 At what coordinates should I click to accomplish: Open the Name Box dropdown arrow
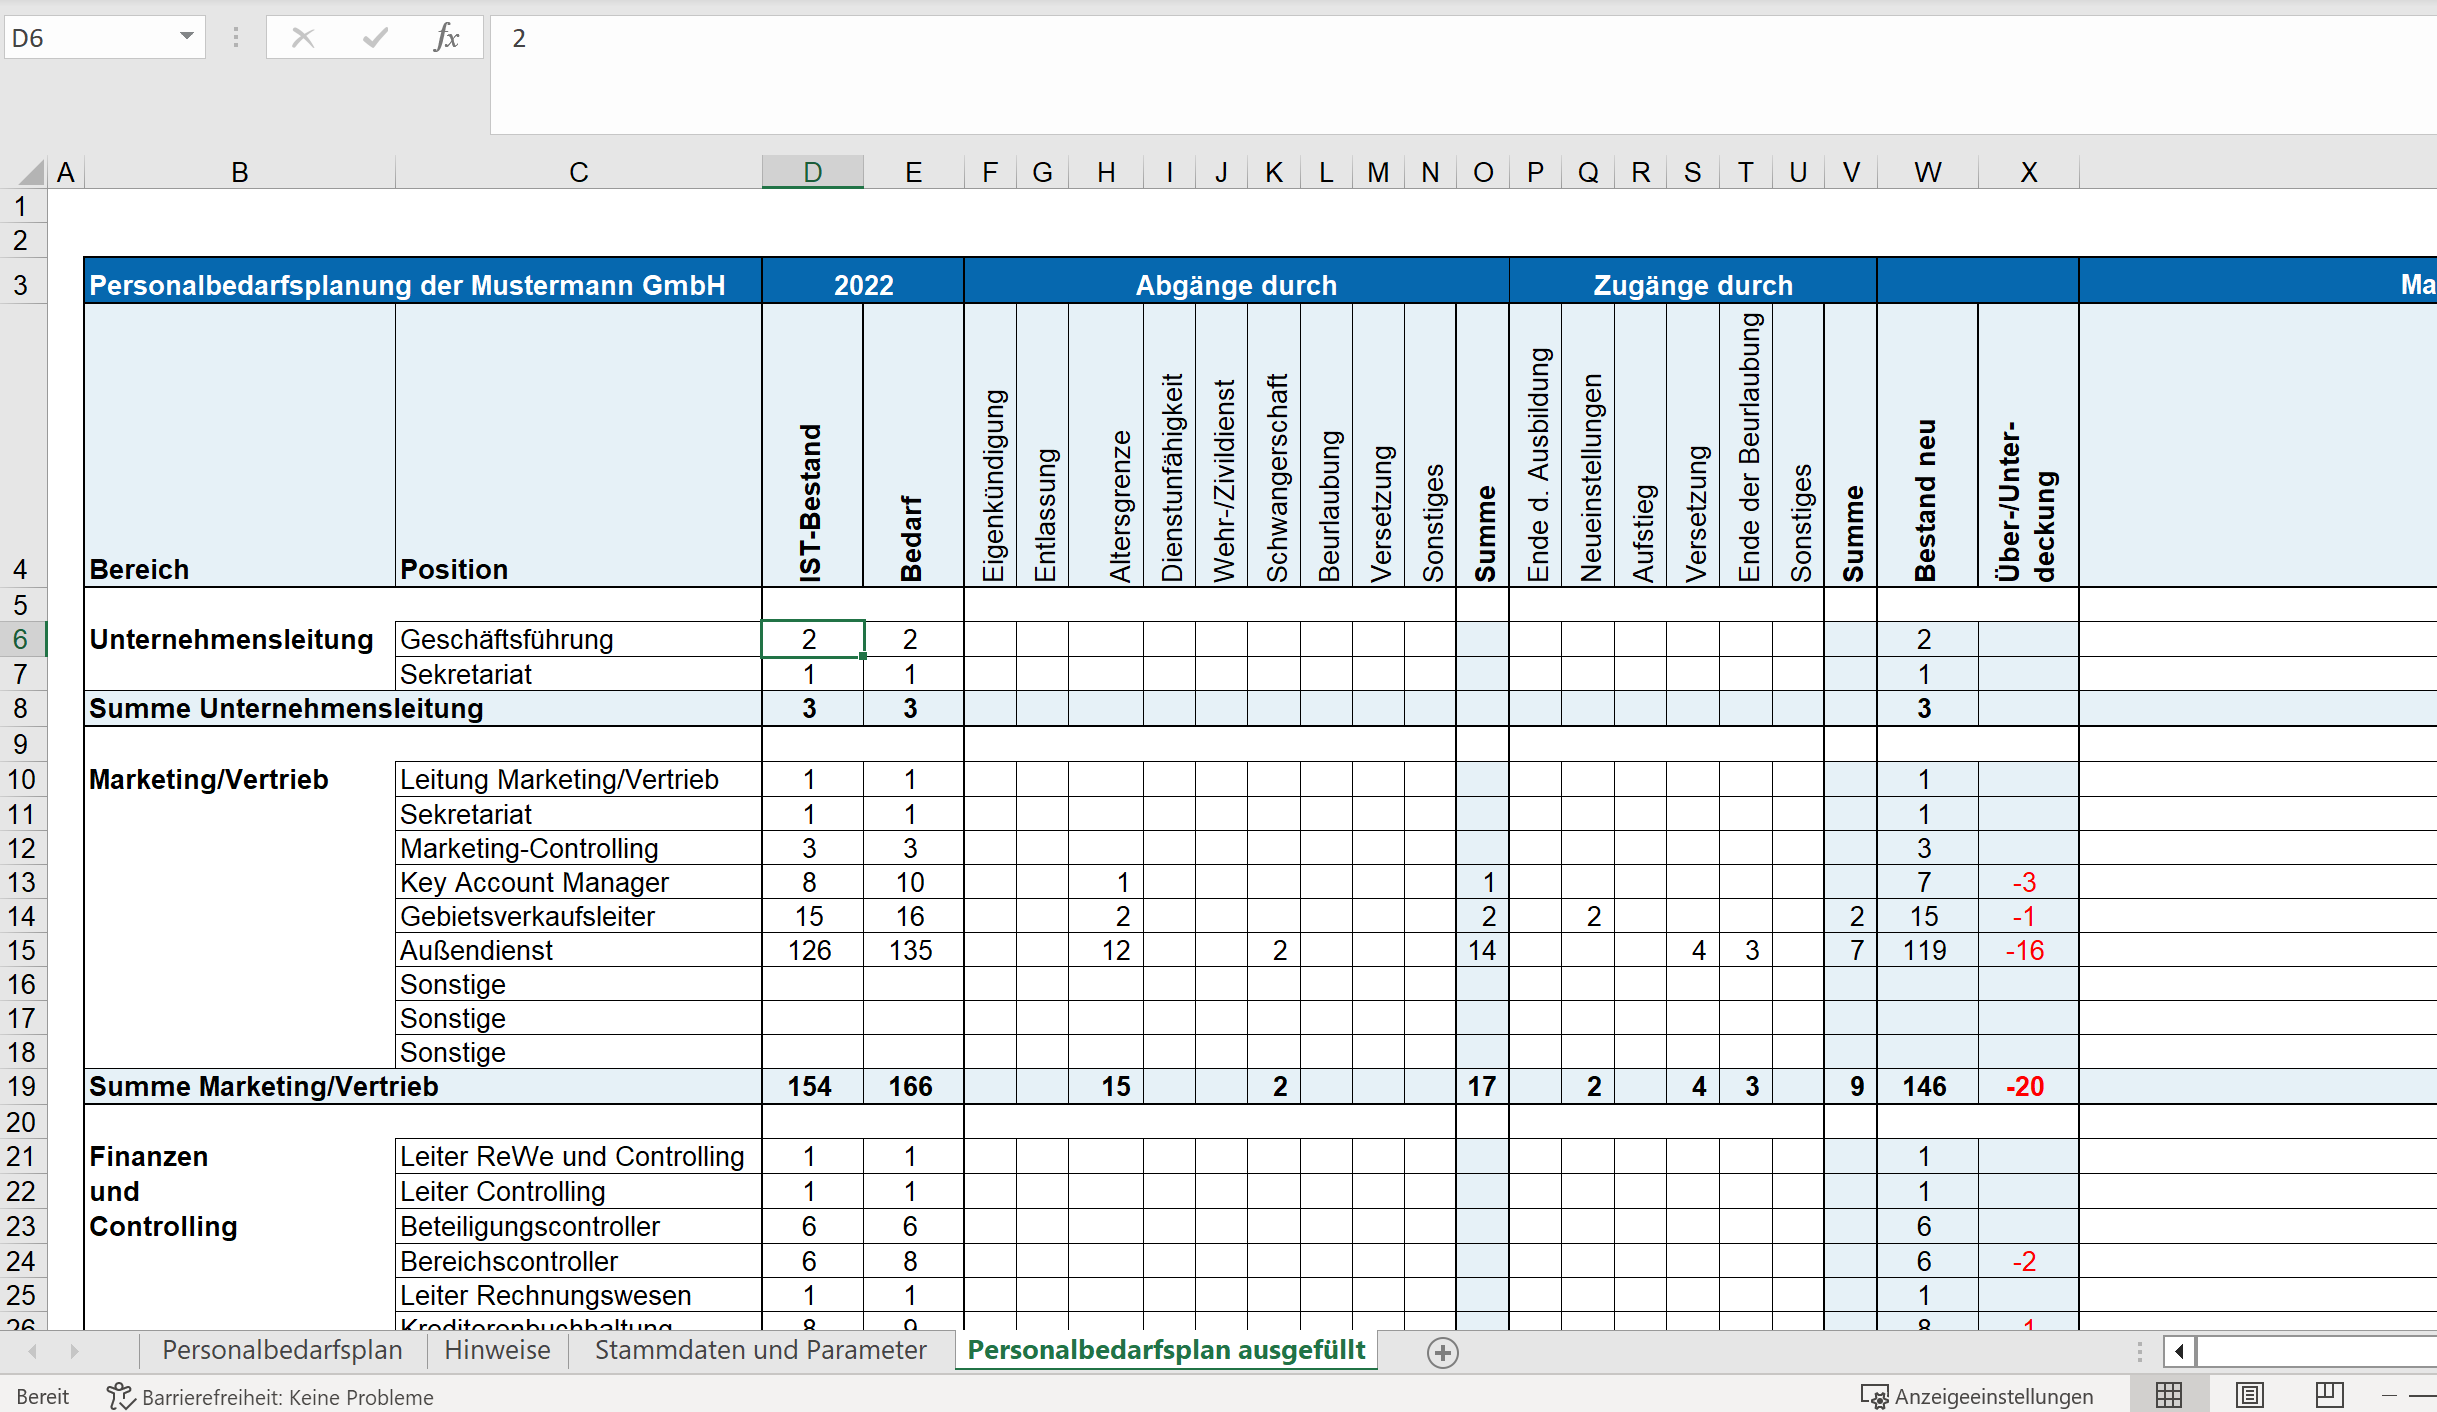coord(186,37)
